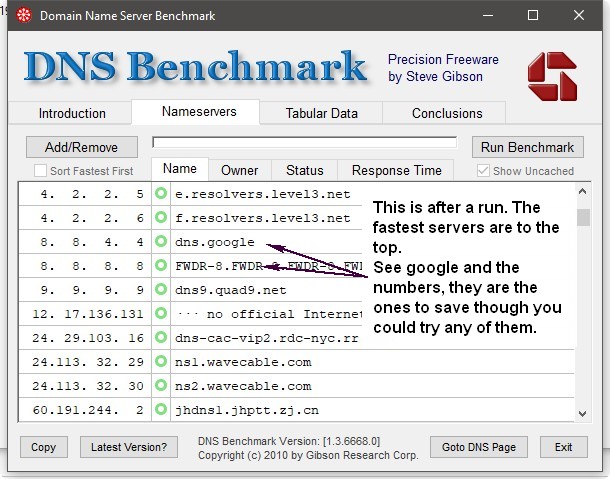The height and width of the screenshot is (479, 610).
Task: Click the red GRC logo icon
Action: pyautogui.click(x=552, y=76)
